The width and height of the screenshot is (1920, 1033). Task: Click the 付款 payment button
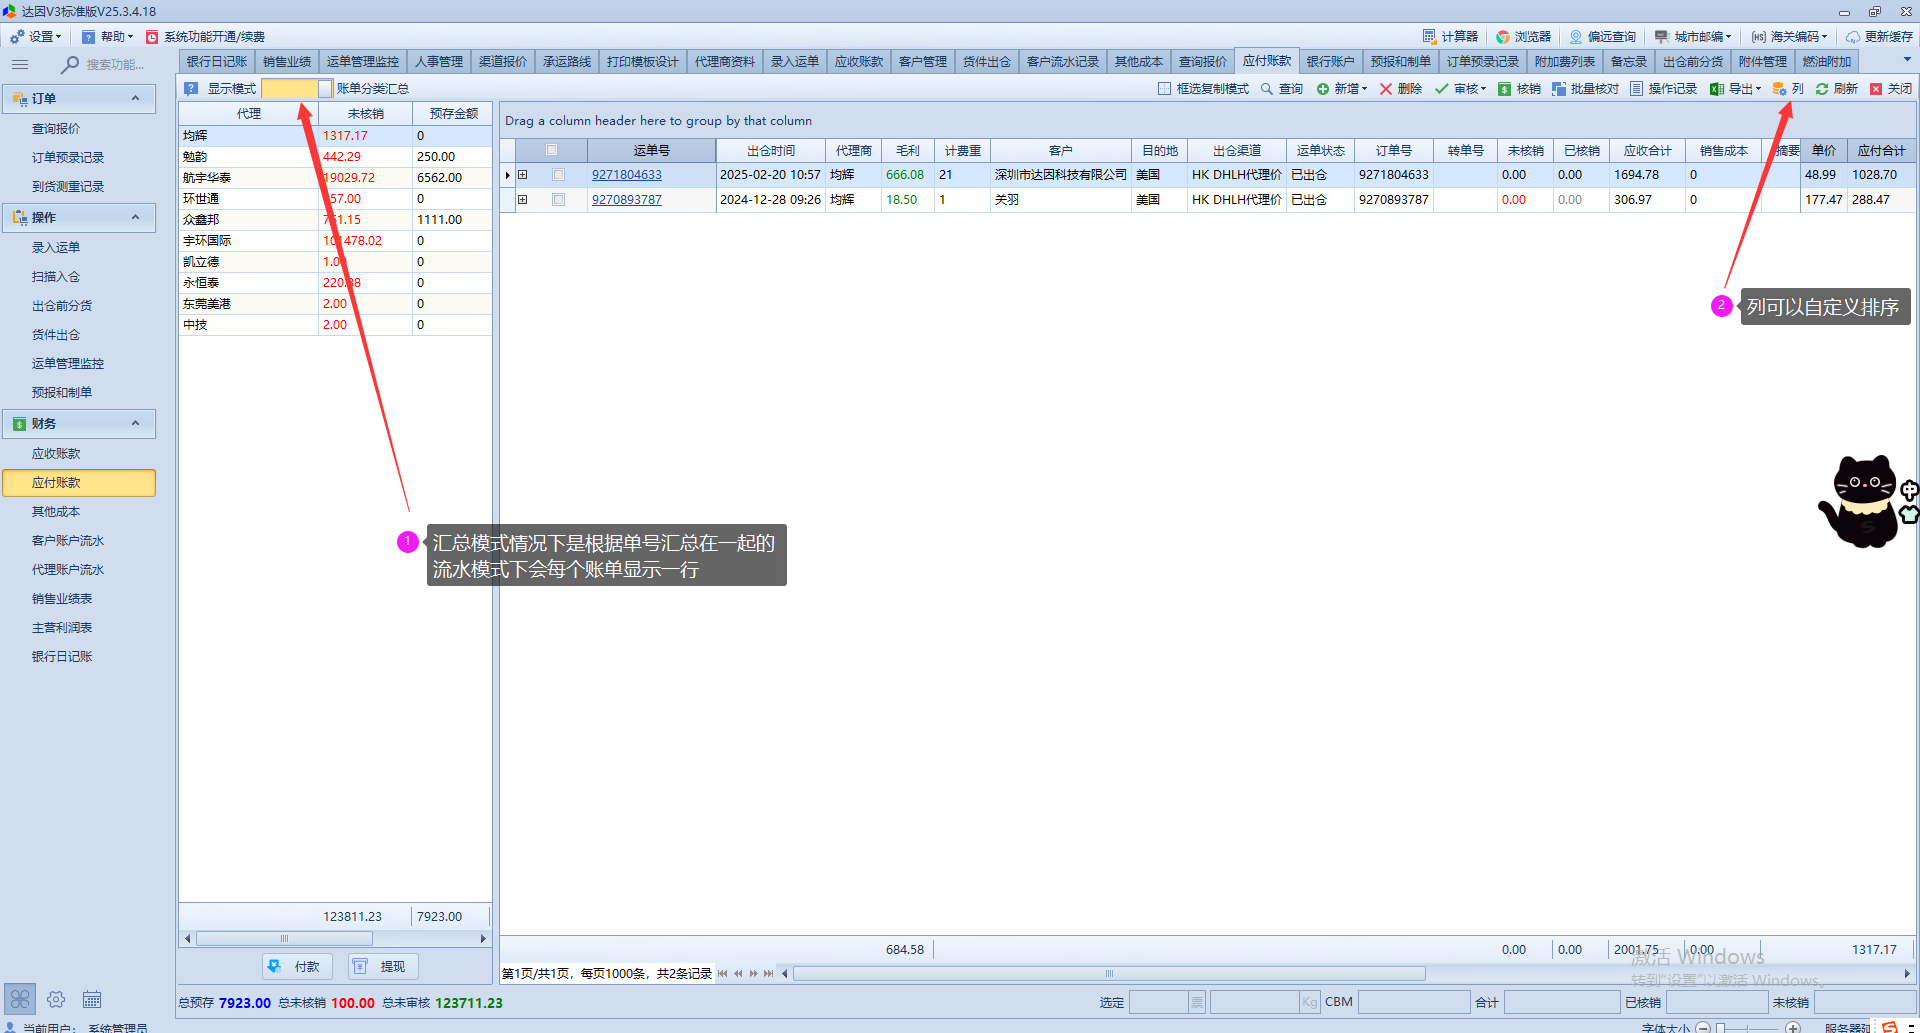pyautogui.click(x=297, y=966)
